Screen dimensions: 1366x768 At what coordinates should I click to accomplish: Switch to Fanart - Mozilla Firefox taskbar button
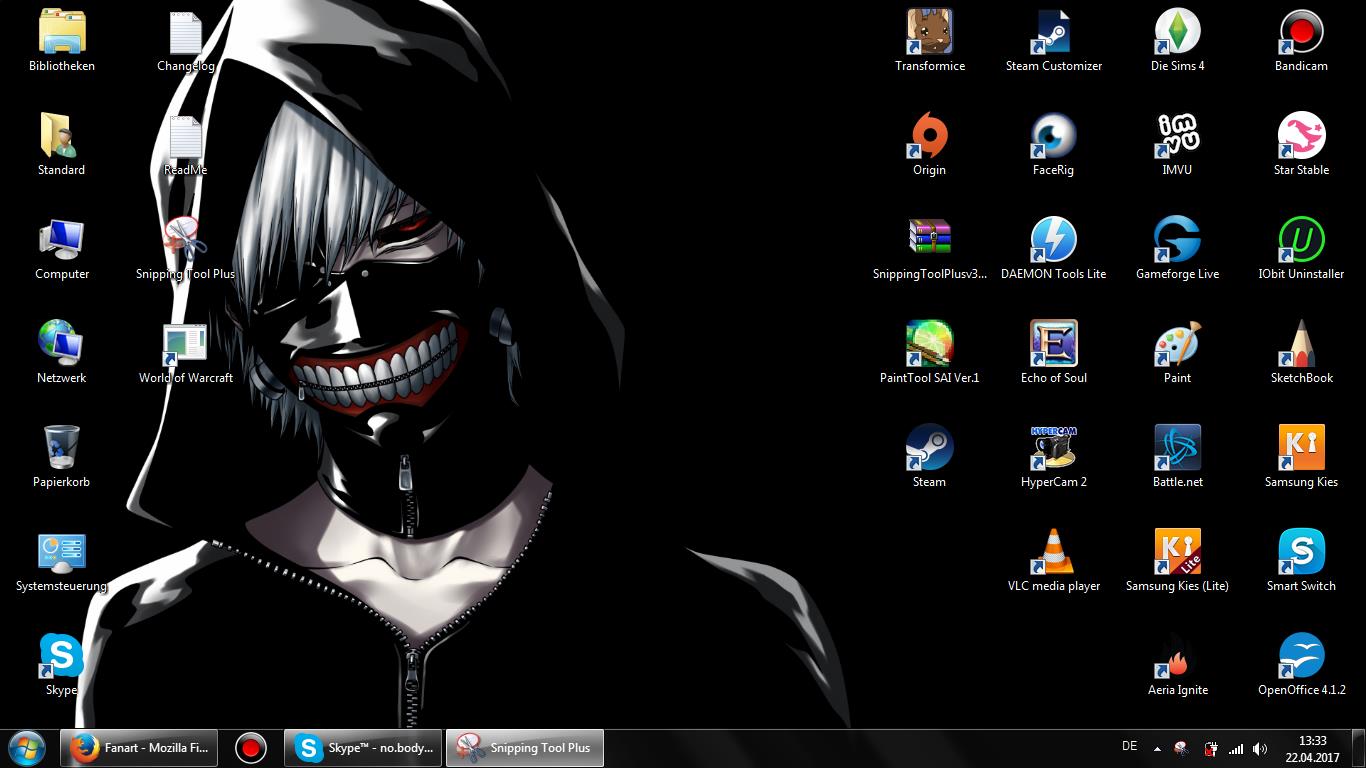point(139,748)
